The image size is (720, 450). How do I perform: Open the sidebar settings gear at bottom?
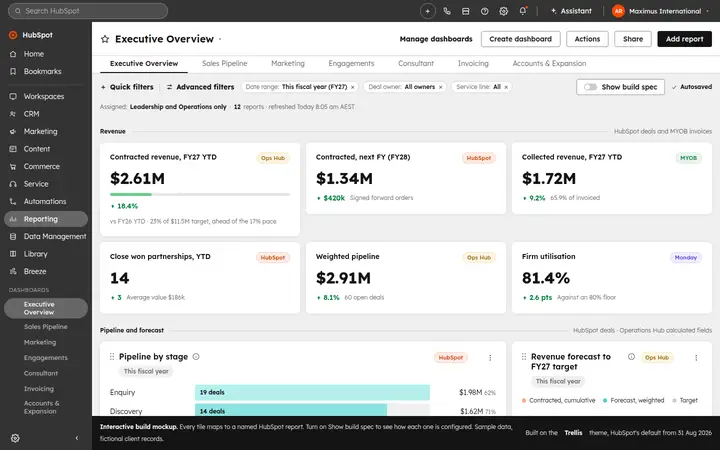click(15, 438)
